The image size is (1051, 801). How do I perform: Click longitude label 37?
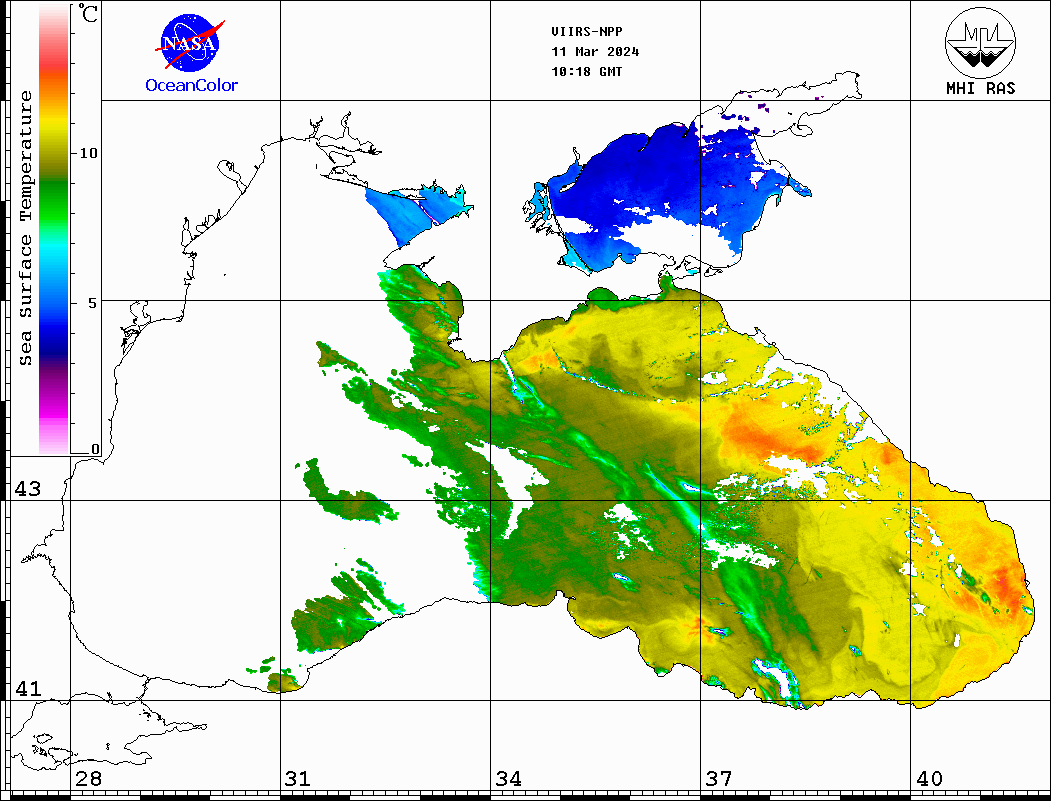point(719,778)
